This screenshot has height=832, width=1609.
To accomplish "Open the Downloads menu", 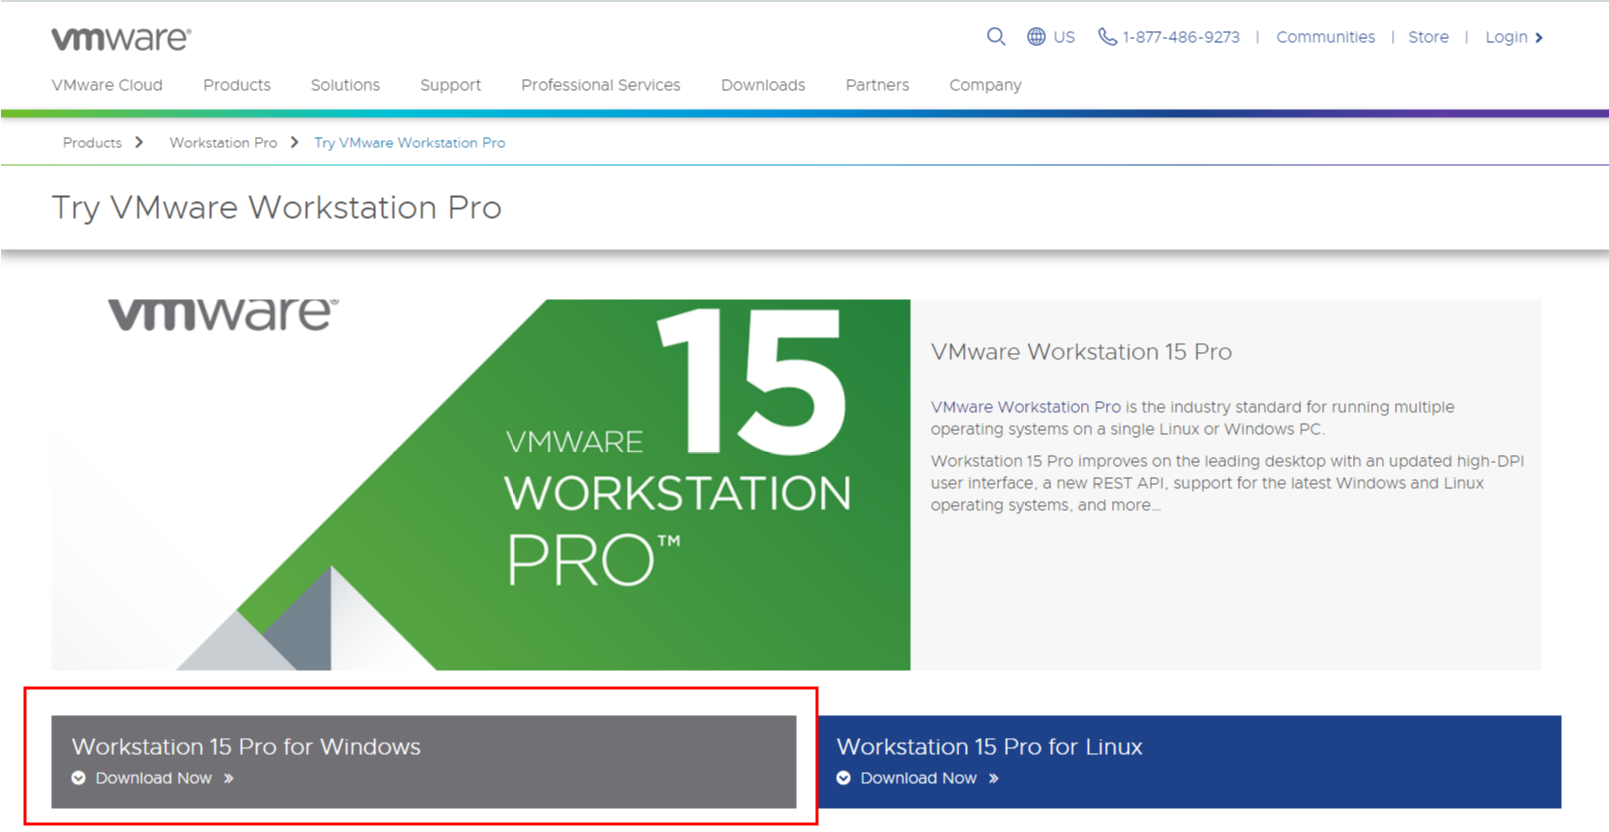I will click(763, 85).
